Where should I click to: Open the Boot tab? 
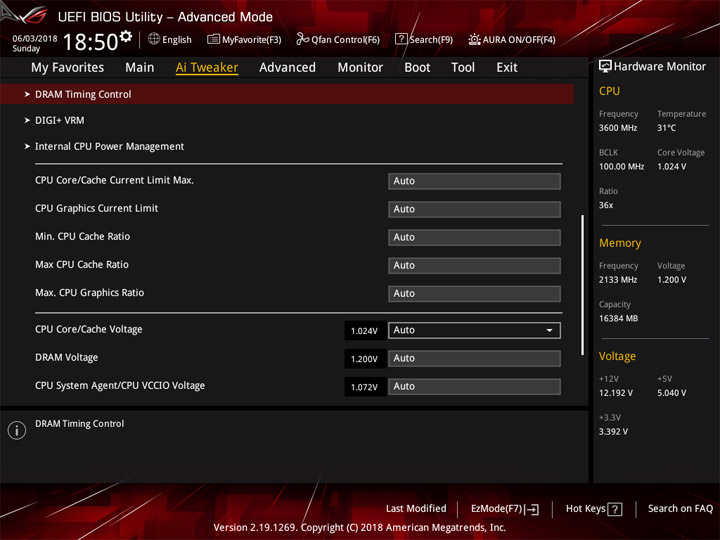click(417, 68)
